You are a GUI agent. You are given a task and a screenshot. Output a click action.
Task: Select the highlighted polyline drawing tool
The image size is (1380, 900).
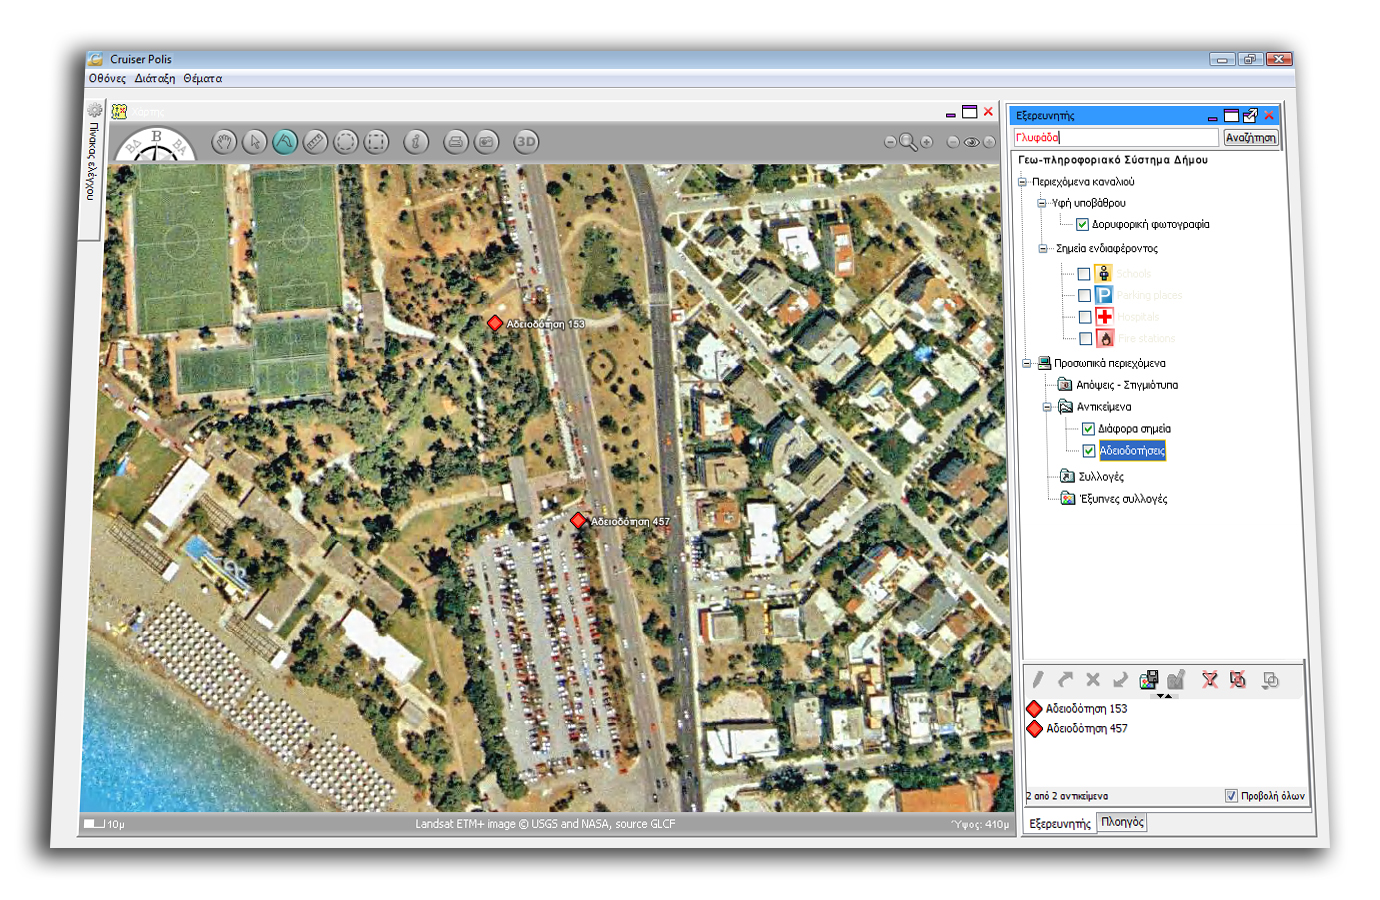click(x=285, y=142)
